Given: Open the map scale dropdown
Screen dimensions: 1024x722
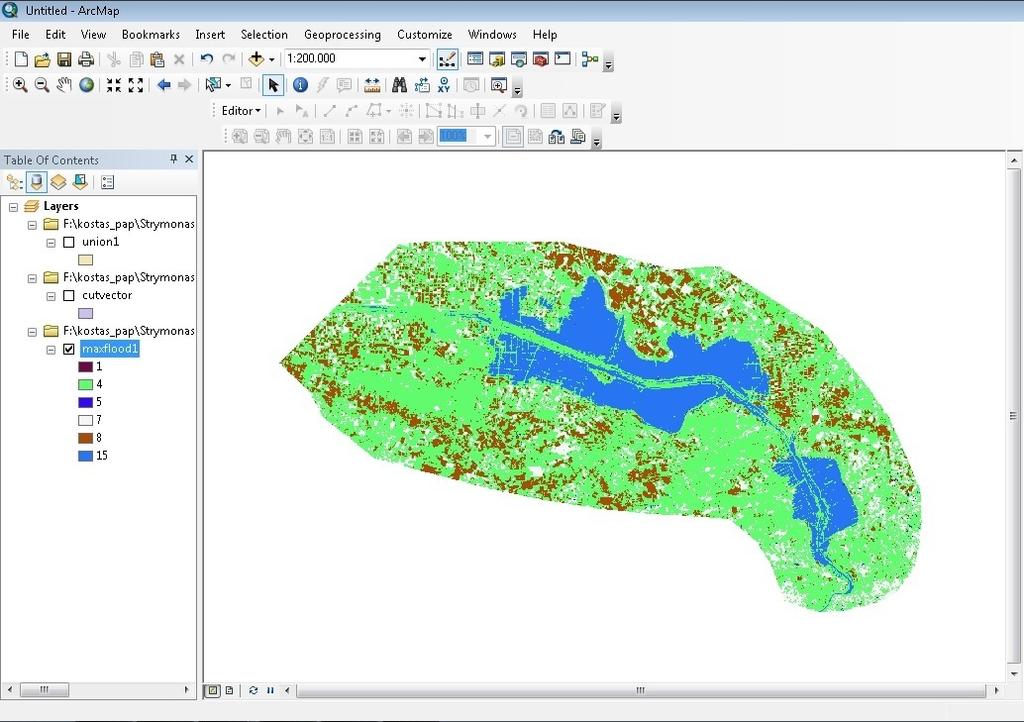Looking at the screenshot, I should pyautogui.click(x=423, y=59).
